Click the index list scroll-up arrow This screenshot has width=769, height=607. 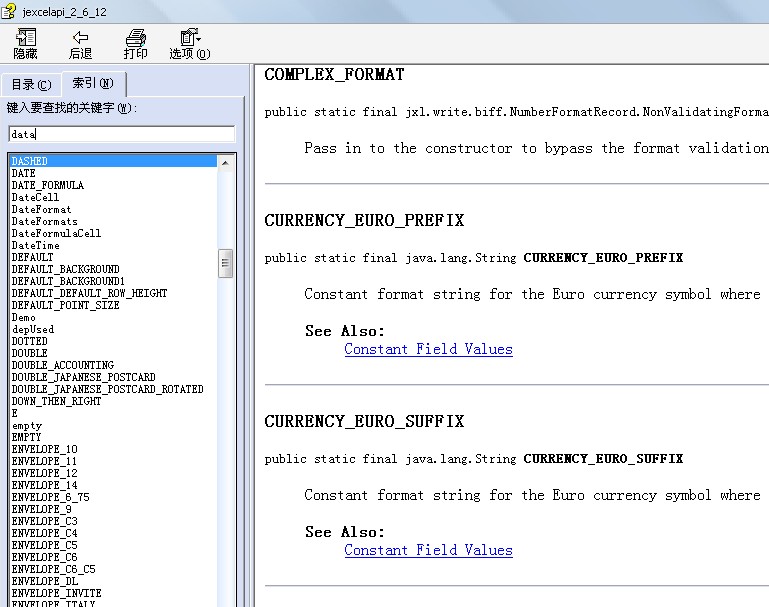(x=225, y=162)
